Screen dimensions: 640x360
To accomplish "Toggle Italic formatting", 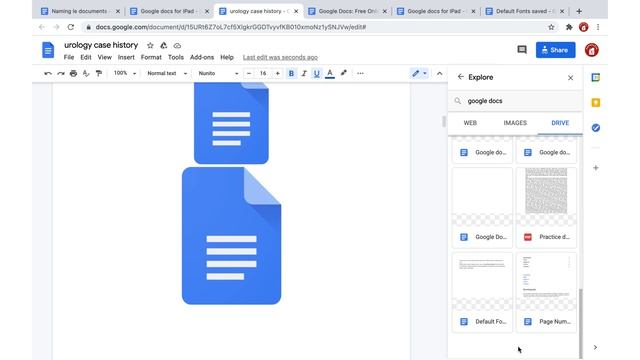I will [304, 73].
